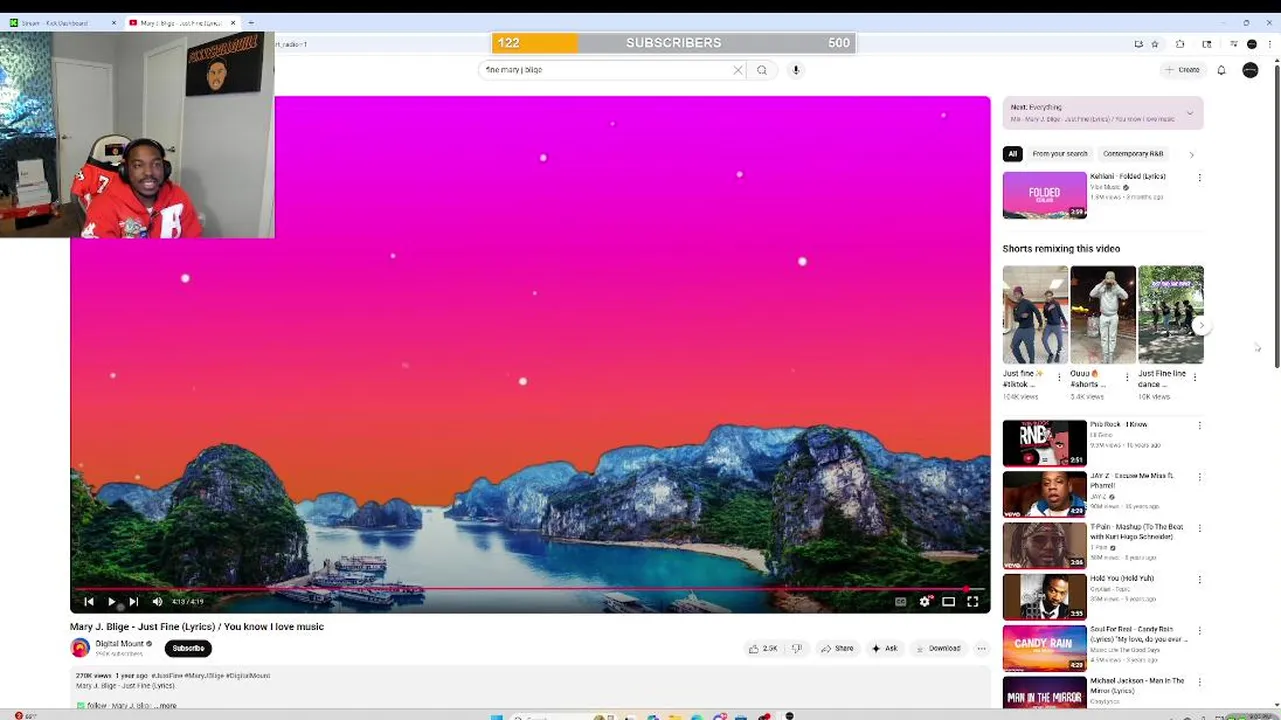The width and height of the screenshot is (1281, 720).
Task: Open JAY-Z Excuse Me Miss video
Action: [x=1044, y=494]
